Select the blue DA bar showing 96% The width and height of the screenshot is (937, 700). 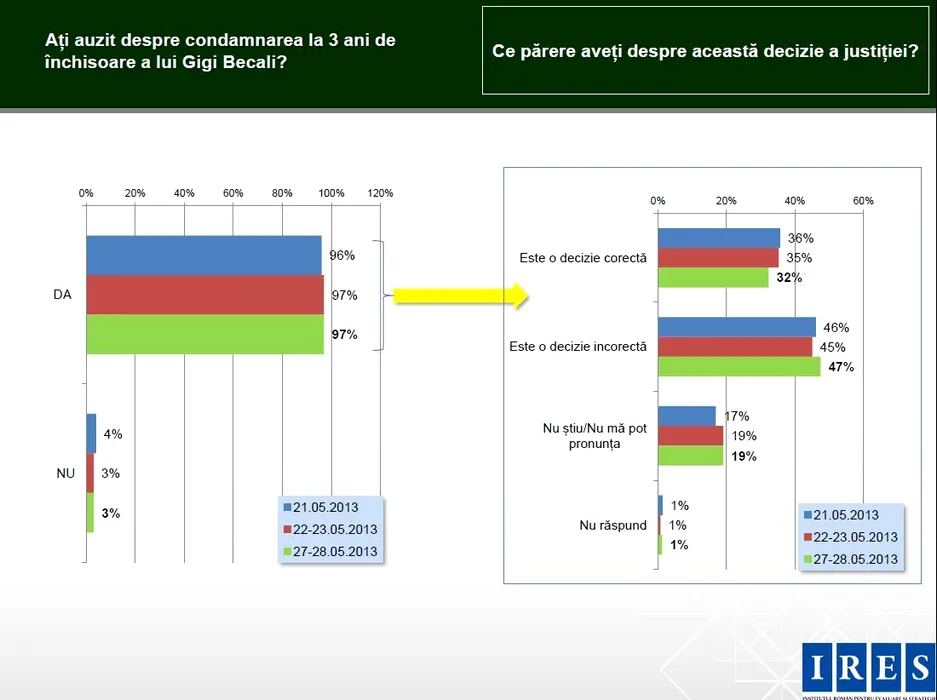(204, 255)
